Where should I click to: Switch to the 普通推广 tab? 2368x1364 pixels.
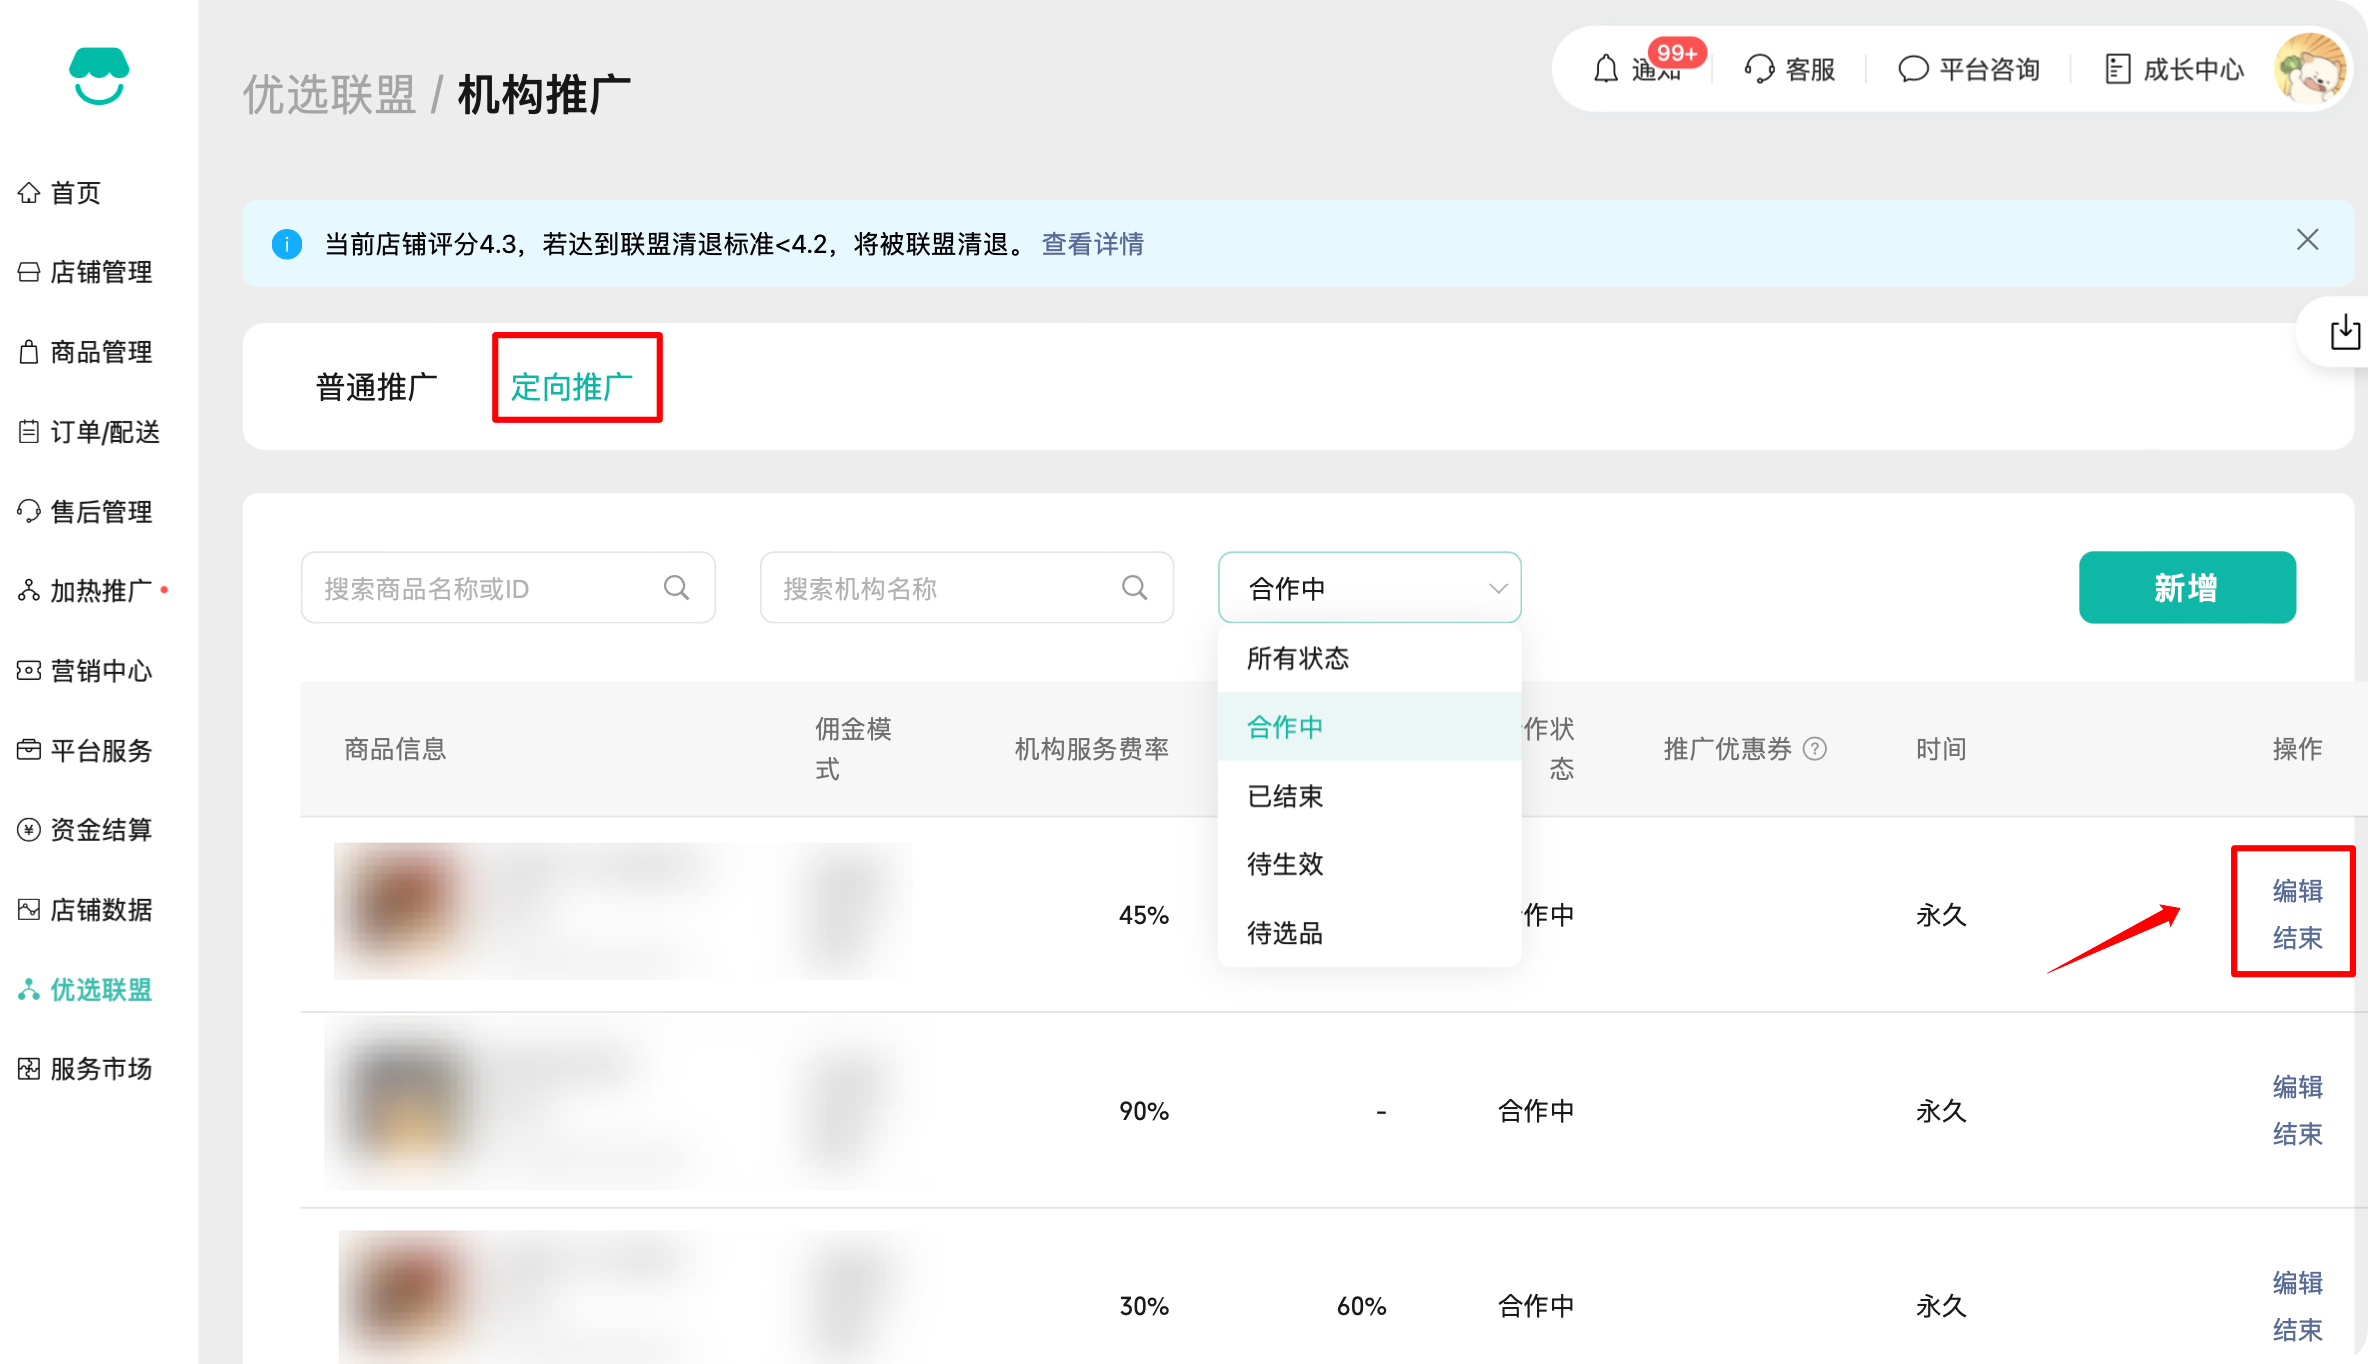point(377,387)
